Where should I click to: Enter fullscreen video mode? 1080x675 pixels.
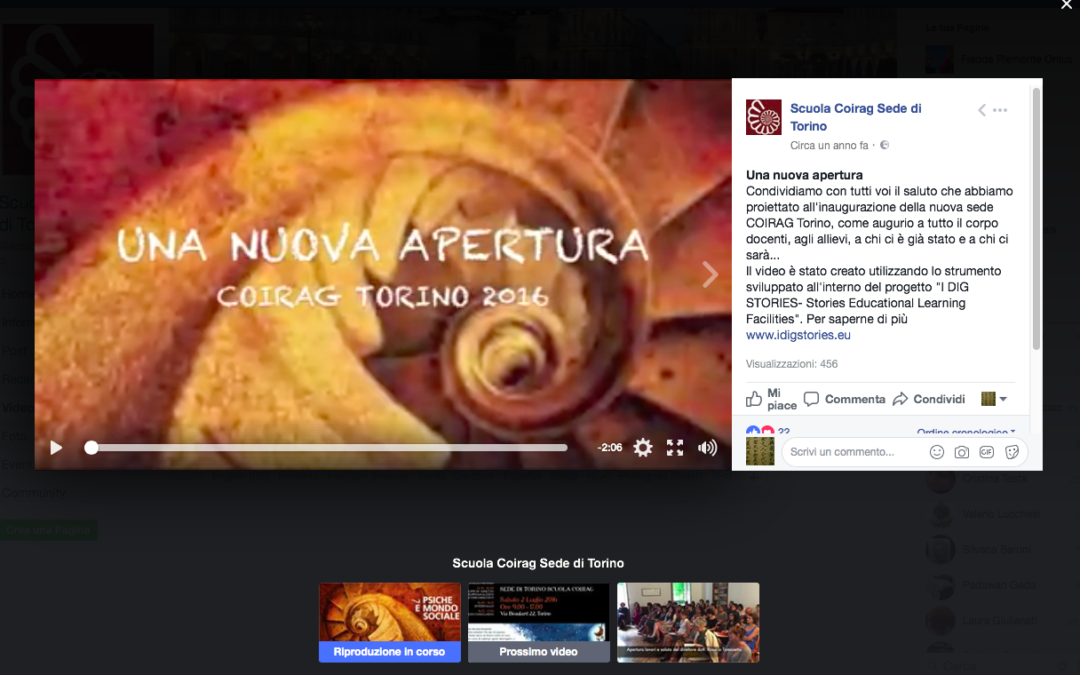point(675,448)
